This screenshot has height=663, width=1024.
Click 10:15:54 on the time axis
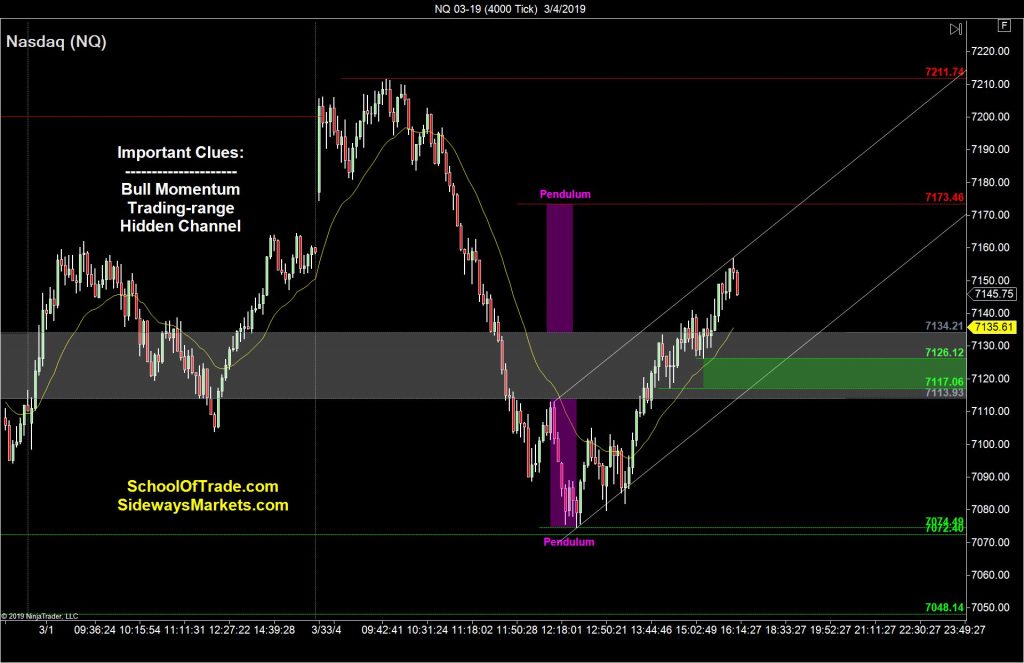(139, 630)
